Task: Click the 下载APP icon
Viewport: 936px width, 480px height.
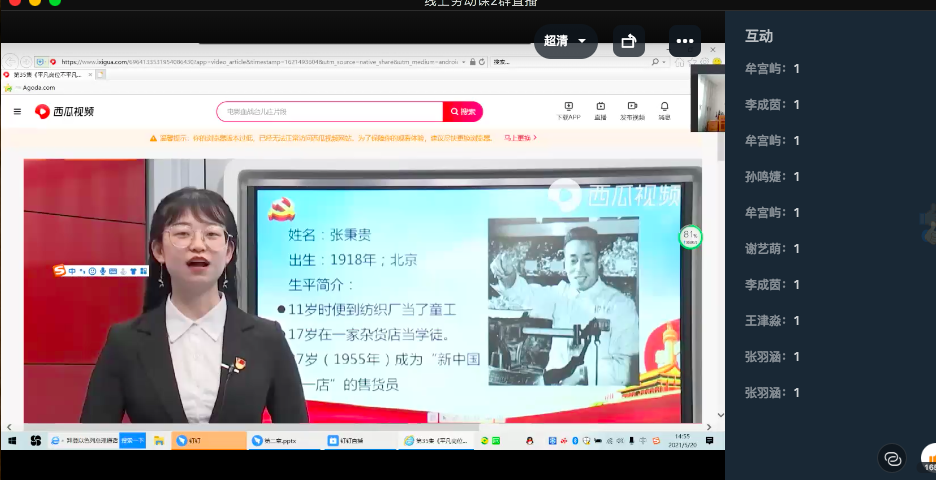Action: coord(568,111)
